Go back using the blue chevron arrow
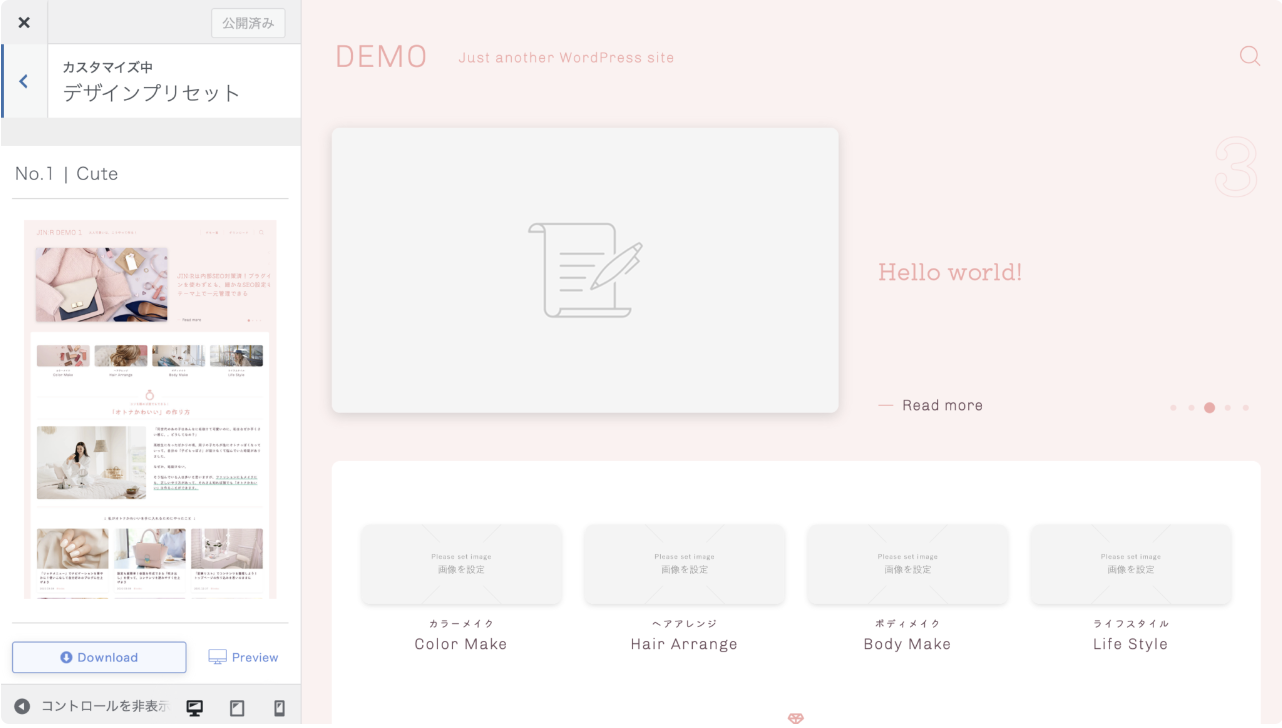This screenshot has height=728, width=1282. point(24,81)
